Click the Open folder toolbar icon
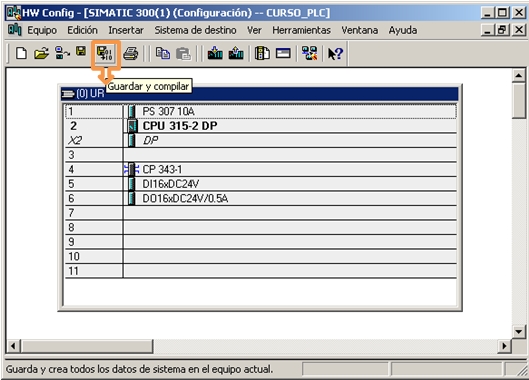This screenshot has width=529, height=380. point(41,53)
